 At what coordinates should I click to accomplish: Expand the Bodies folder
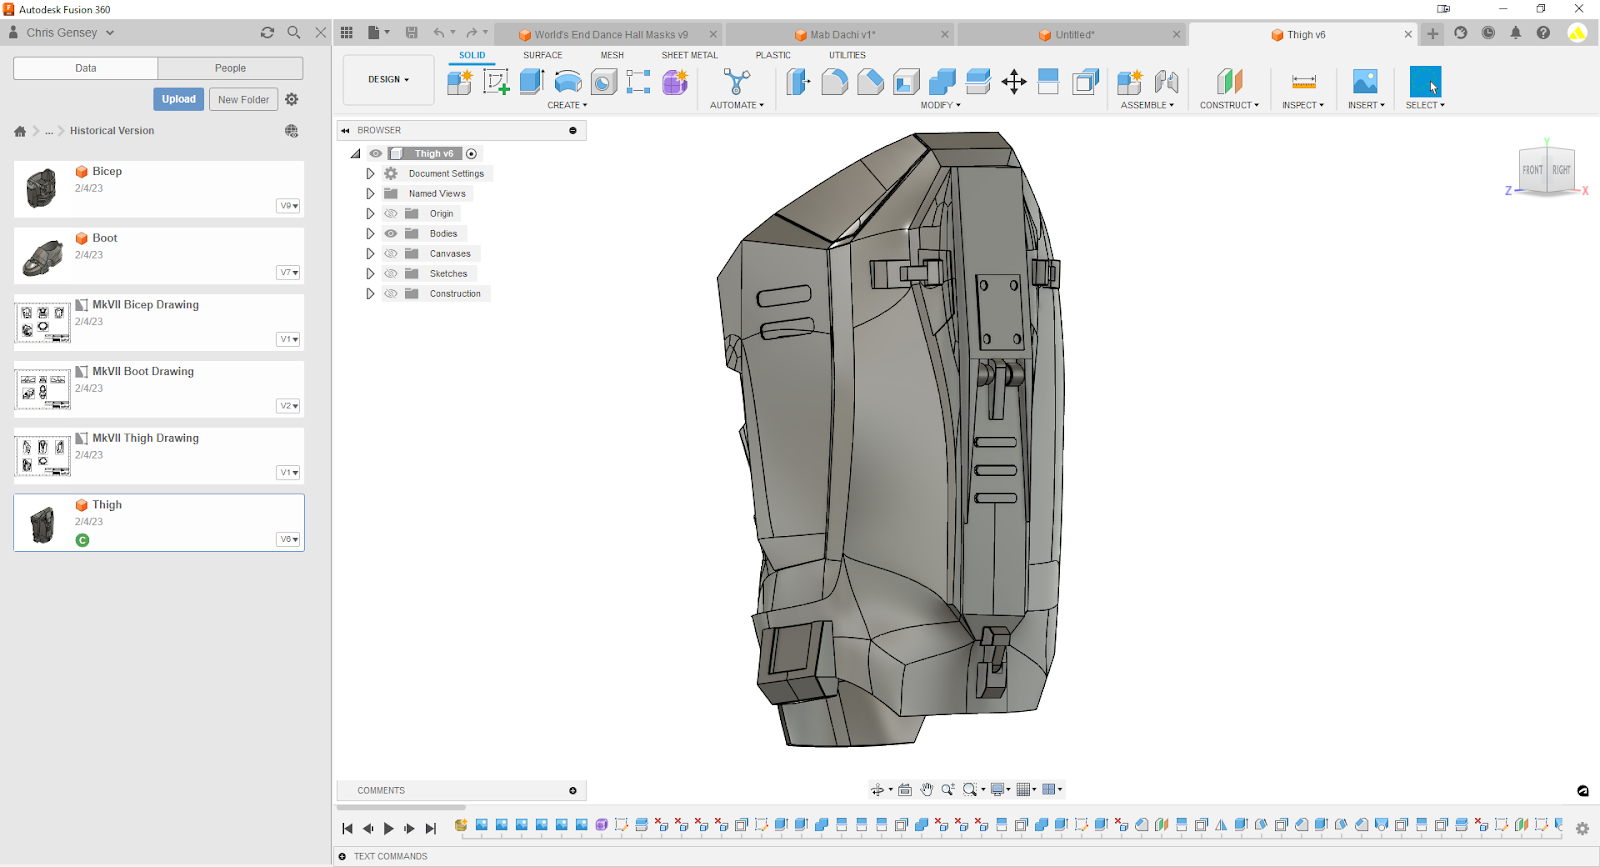370,234
